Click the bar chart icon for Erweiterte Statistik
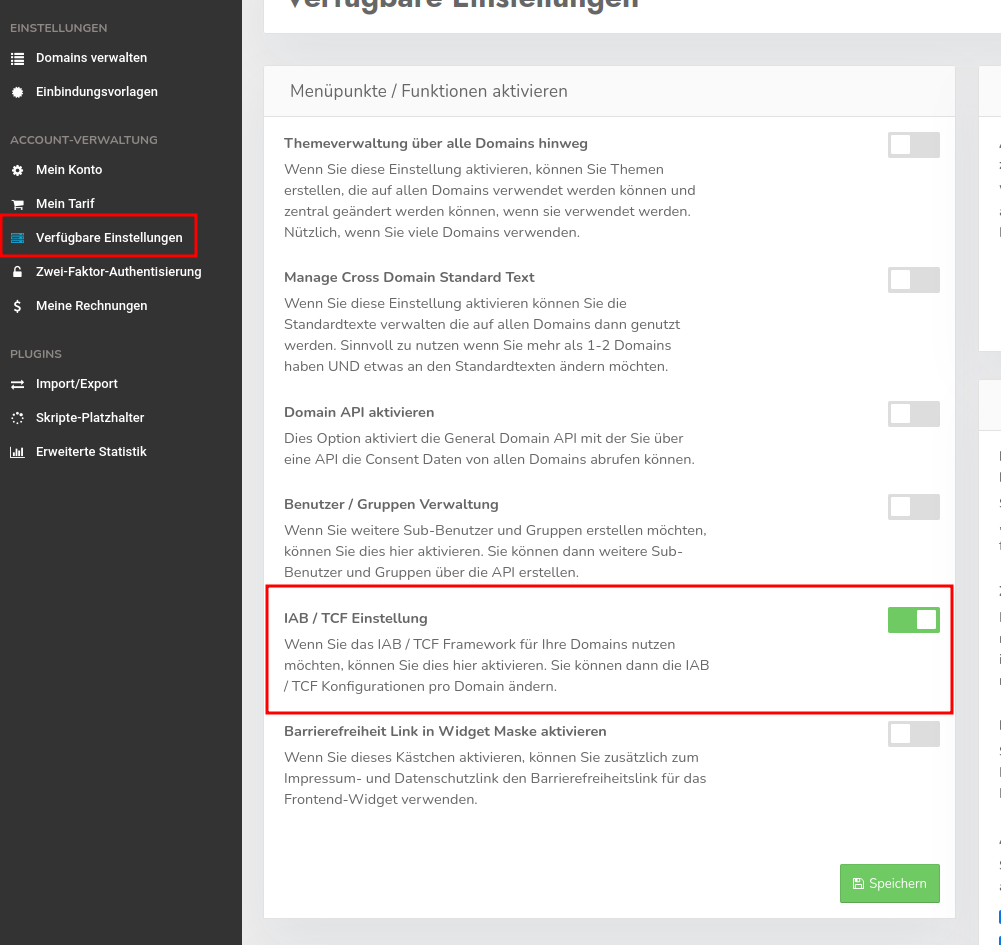1001x945 pixels. tap(17, 452)
